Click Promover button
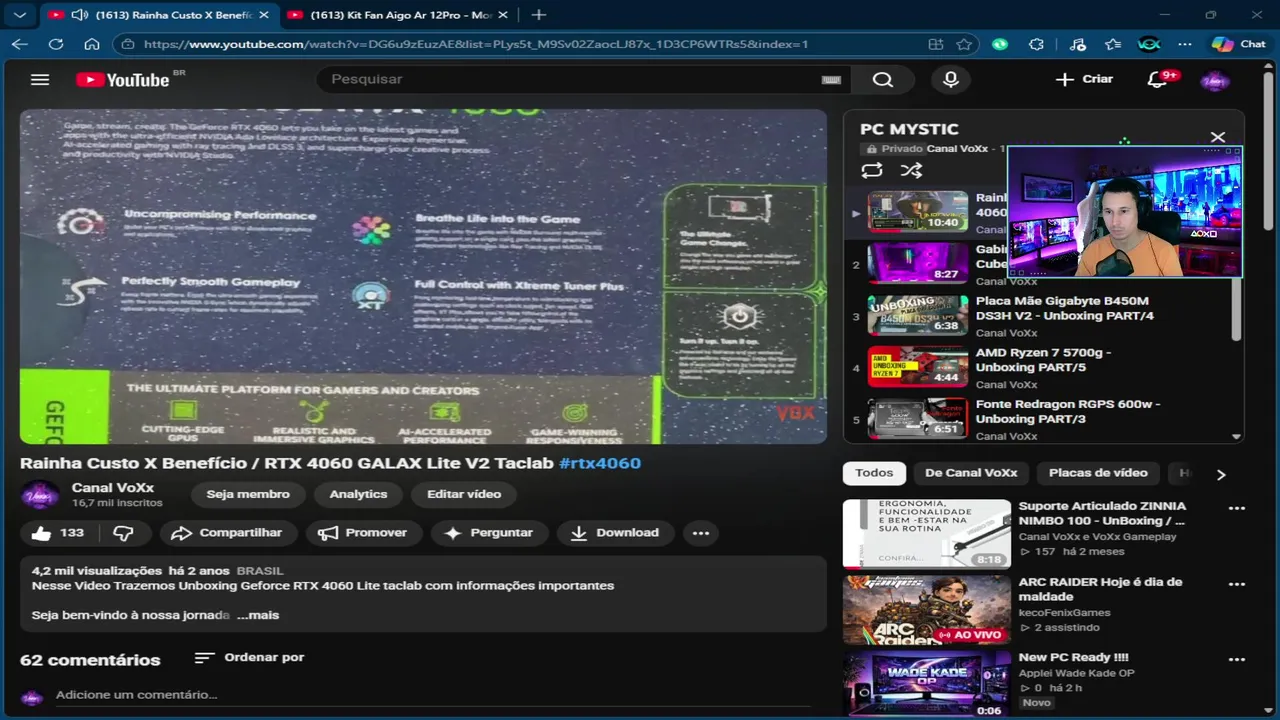This screenshot has width=1280, height=720. coord(362,533)
